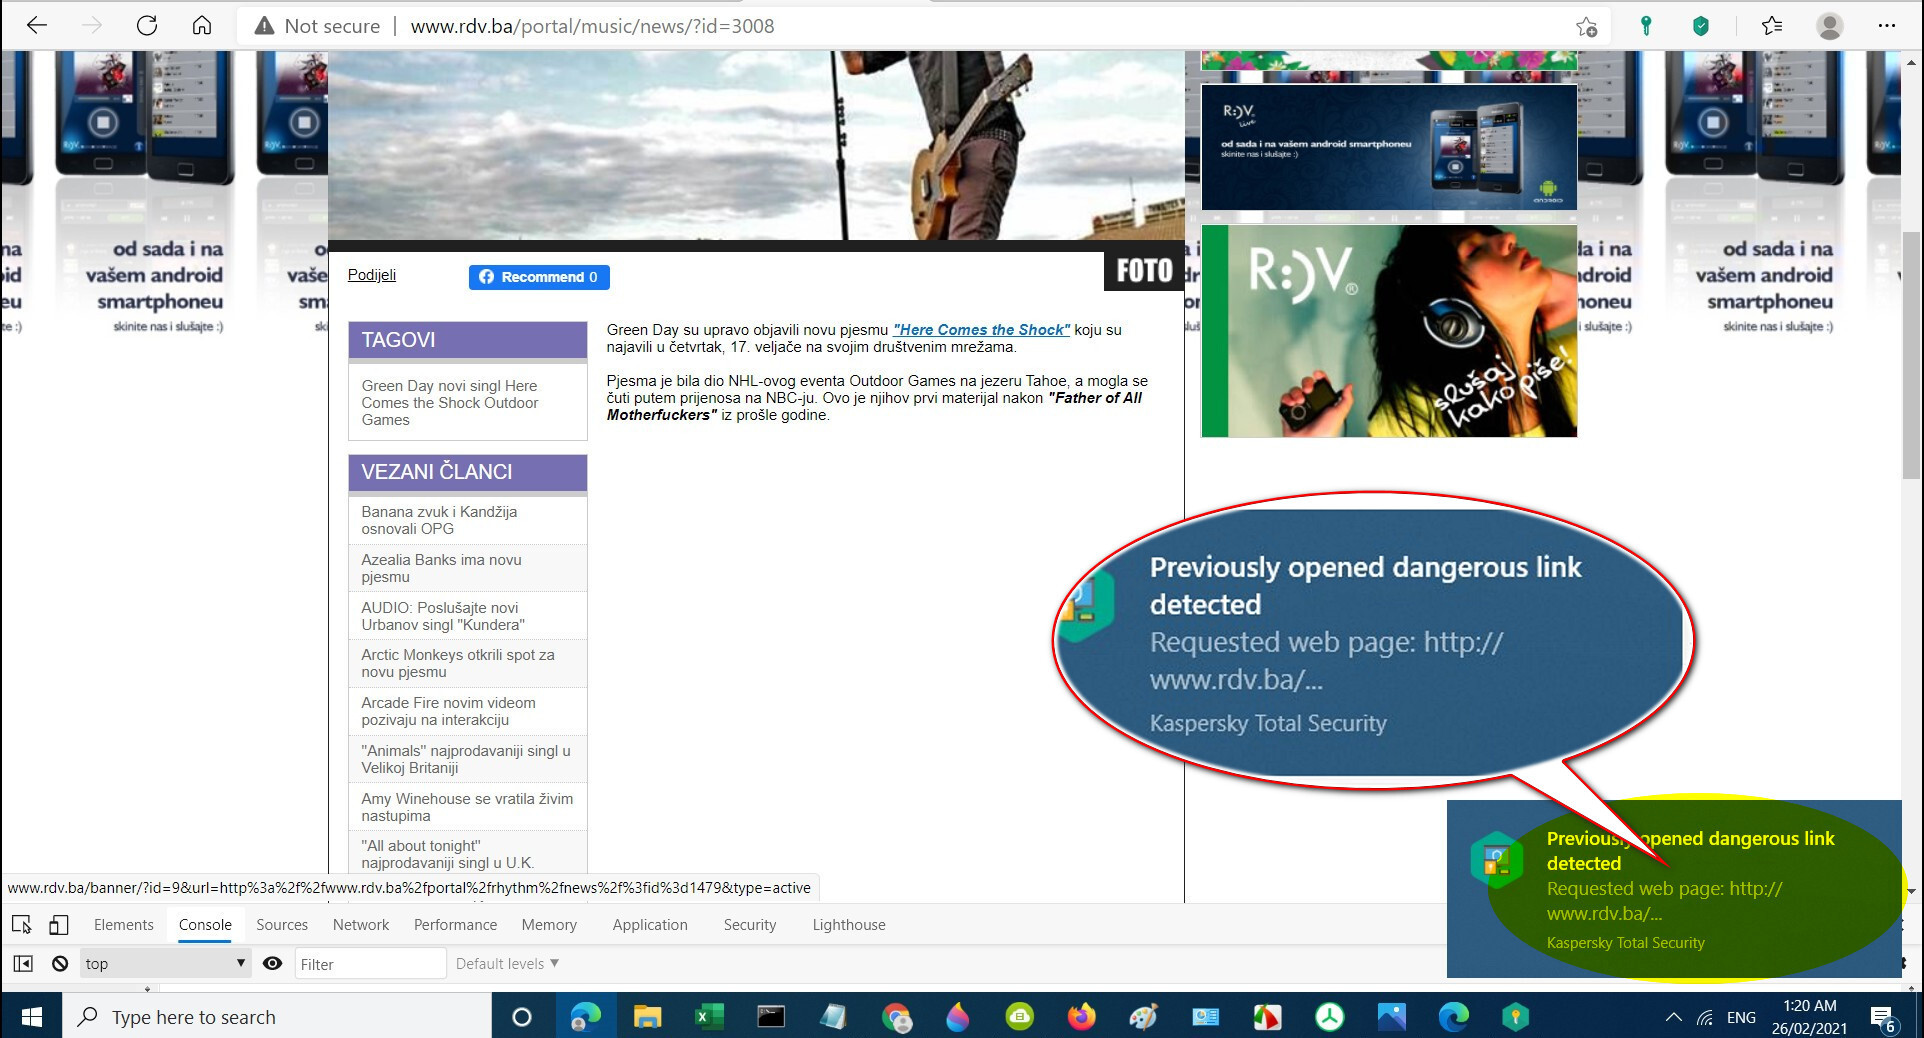Screen dimensions: 1924x1038
Task: Open the Paint palette taskbar icon
Action: pyautogui.click(x=1143, y=1017)
